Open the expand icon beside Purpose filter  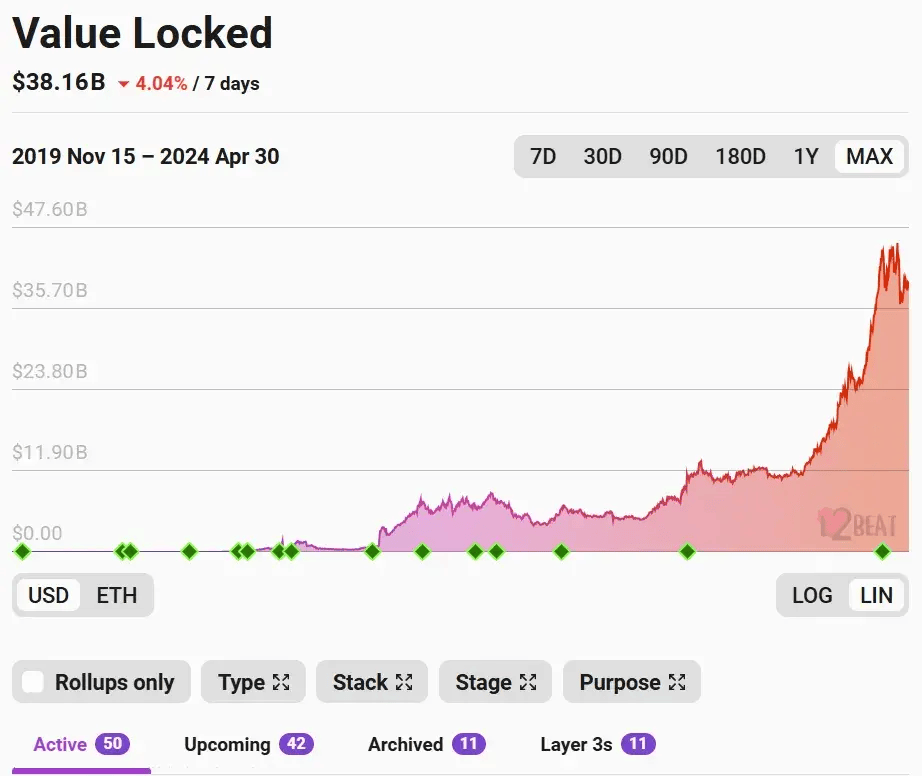click(677, 682)
